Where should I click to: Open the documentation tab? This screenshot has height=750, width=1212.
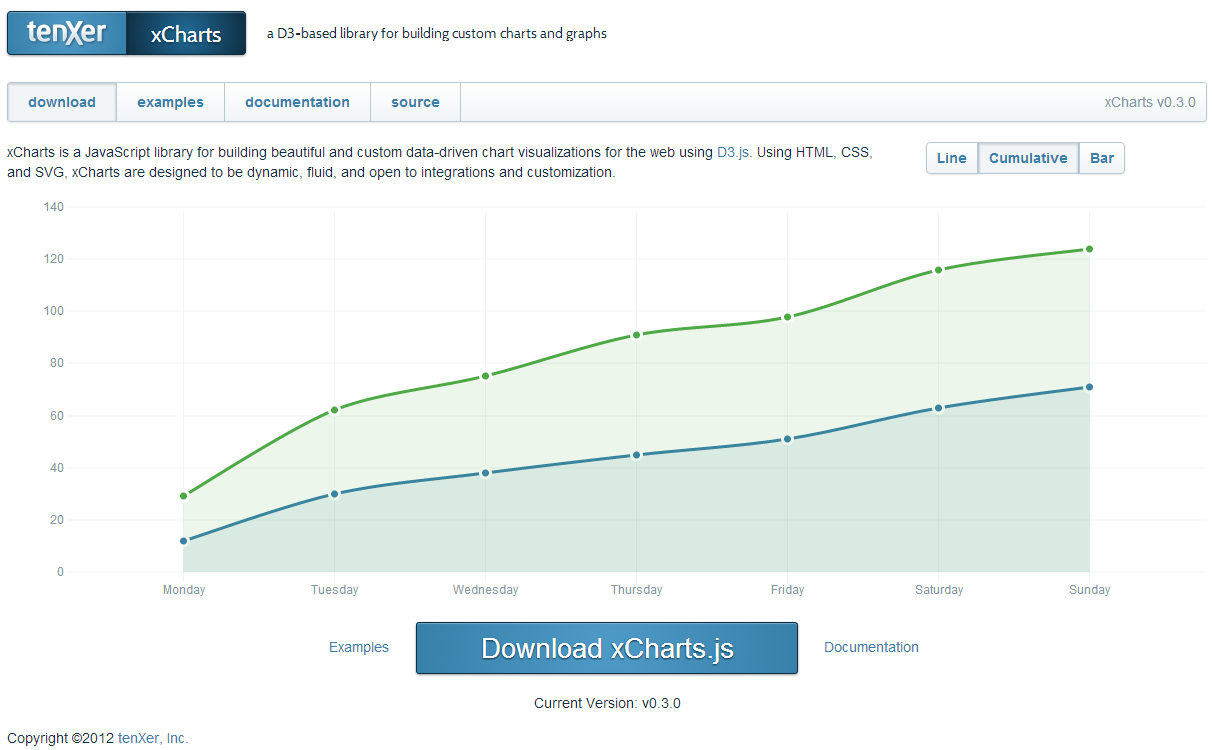coord(297,102)
